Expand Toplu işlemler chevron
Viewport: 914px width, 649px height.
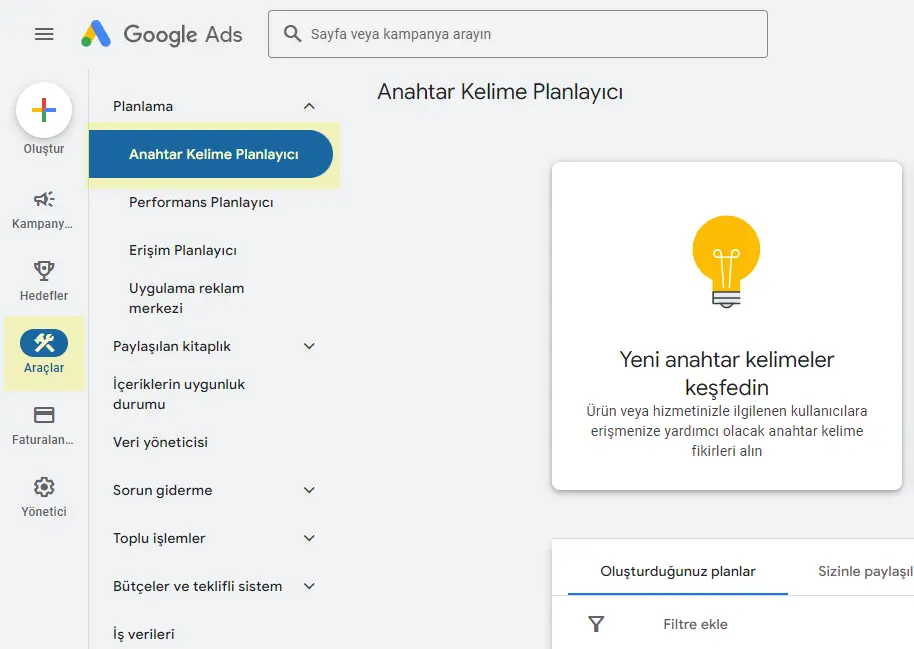click(309, 538)
